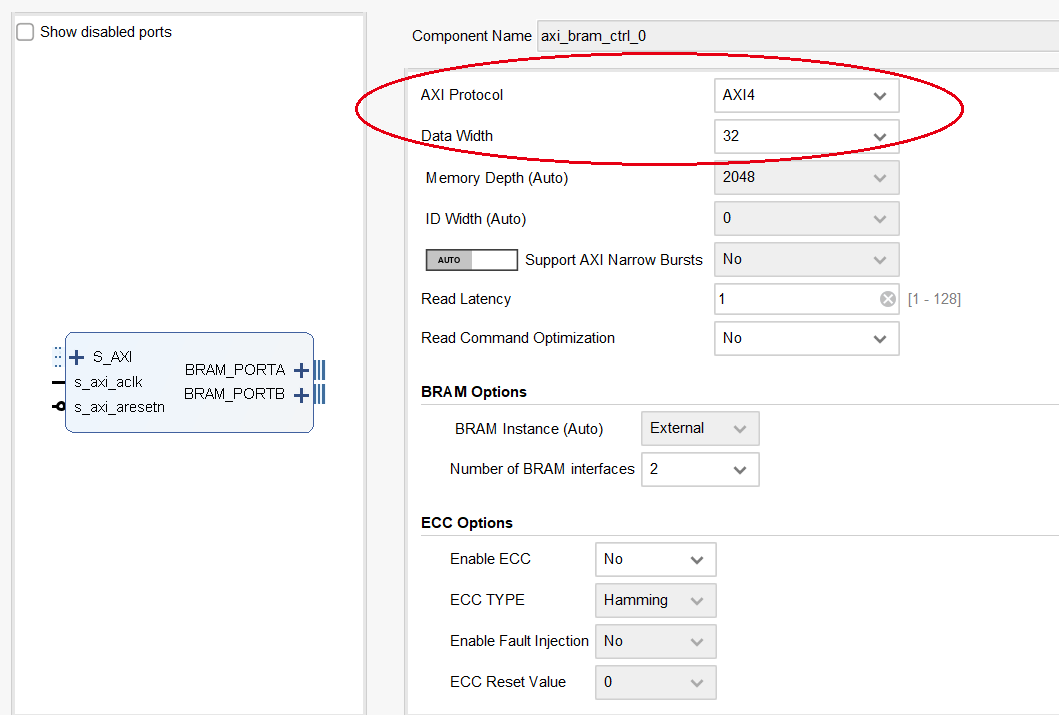The height and width of the screenshot is (715, 1059).
Task: Clear the Read Latency field value
Action: pos(887,299)
